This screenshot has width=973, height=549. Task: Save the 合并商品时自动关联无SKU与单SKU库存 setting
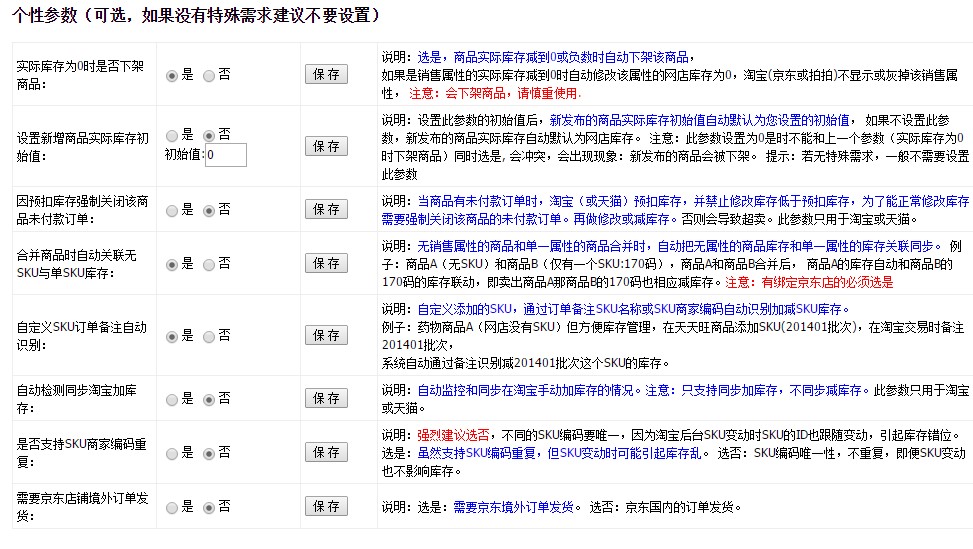pos(325,263)
